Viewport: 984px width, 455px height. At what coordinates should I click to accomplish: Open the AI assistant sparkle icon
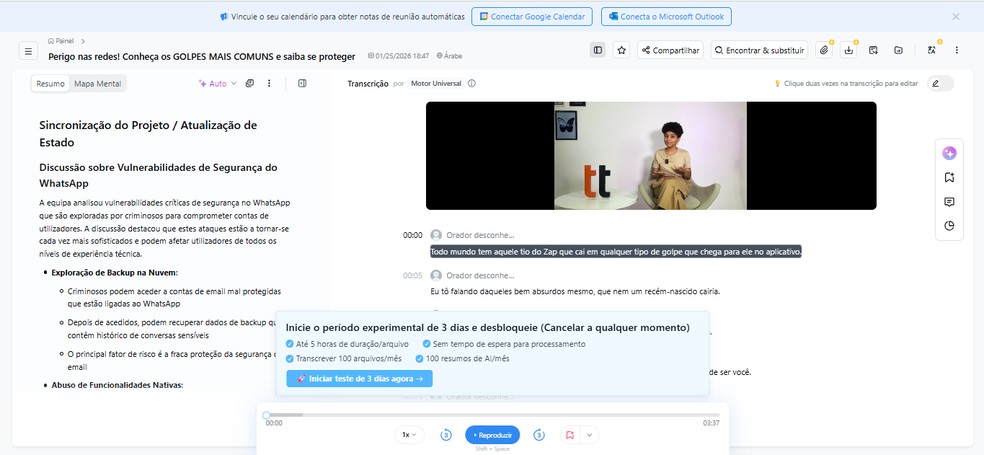pyautogui.click(x=949, y=153)
